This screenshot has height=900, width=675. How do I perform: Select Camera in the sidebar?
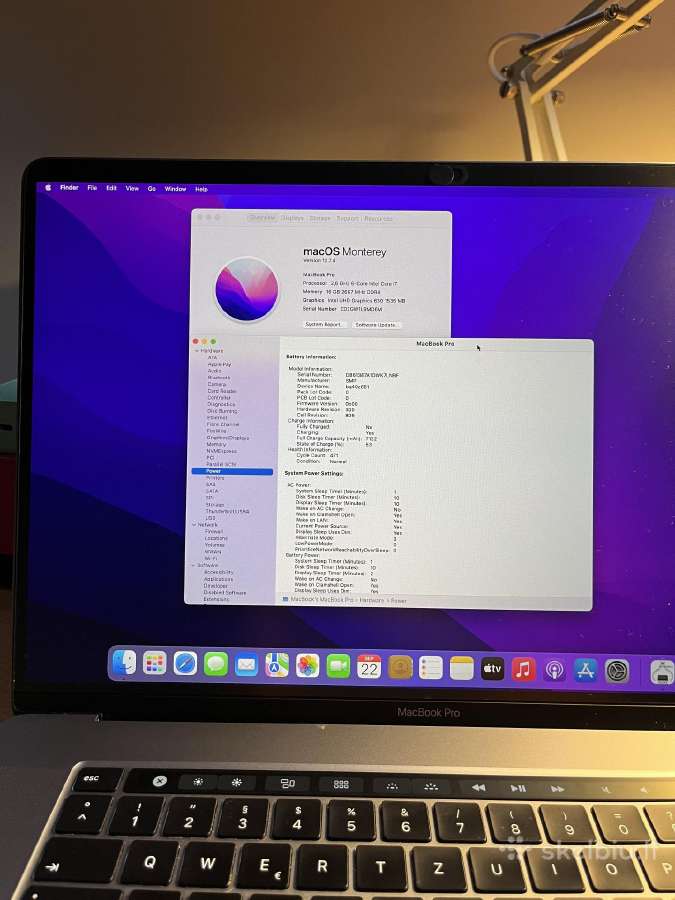216,385
